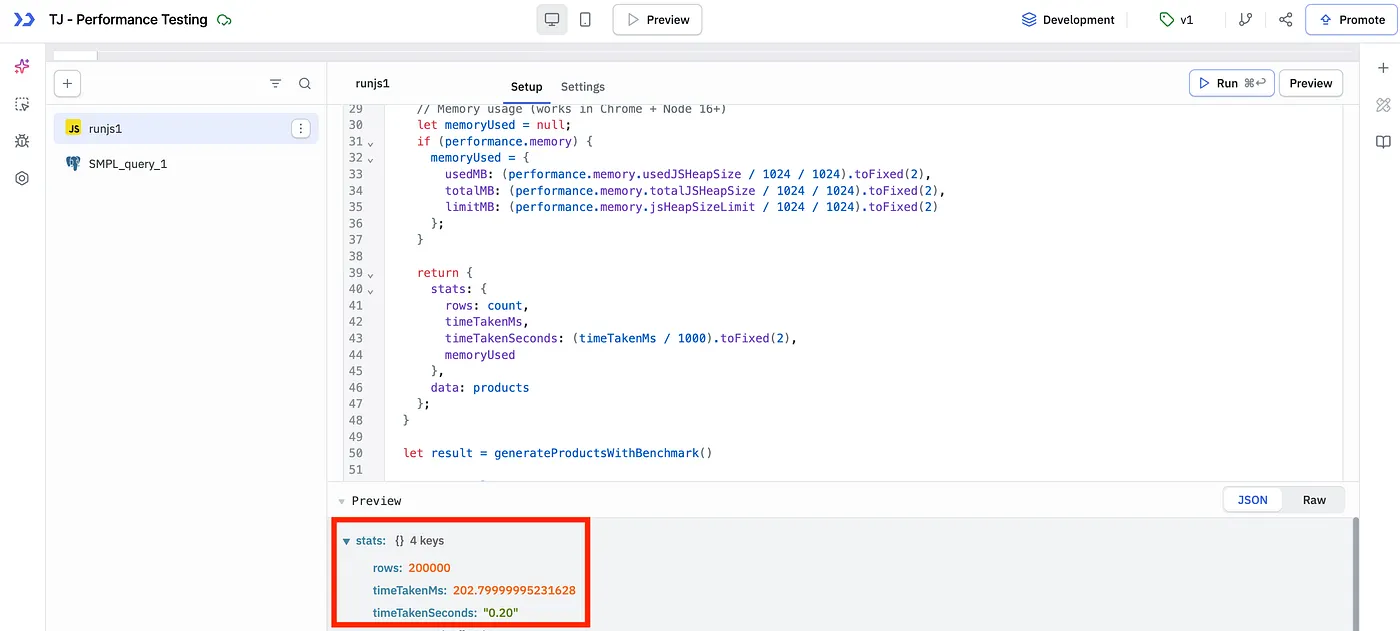Select SMPL_query_1 in query list
Image resolution: width=1400 pixels, height=631 pixels.
[128, 163]
